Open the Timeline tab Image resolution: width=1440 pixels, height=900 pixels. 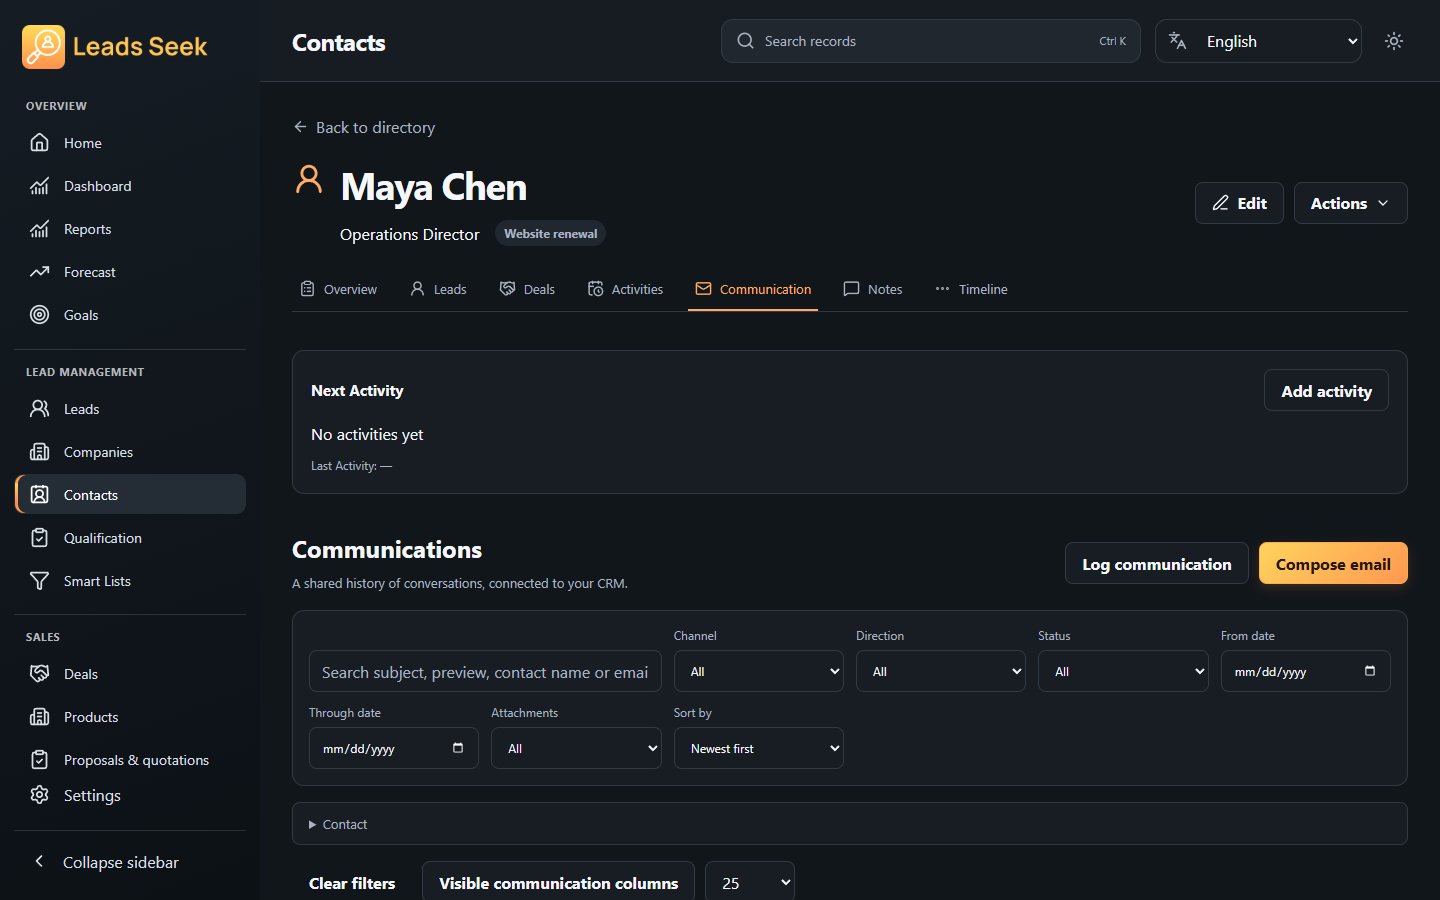point(971,289)
